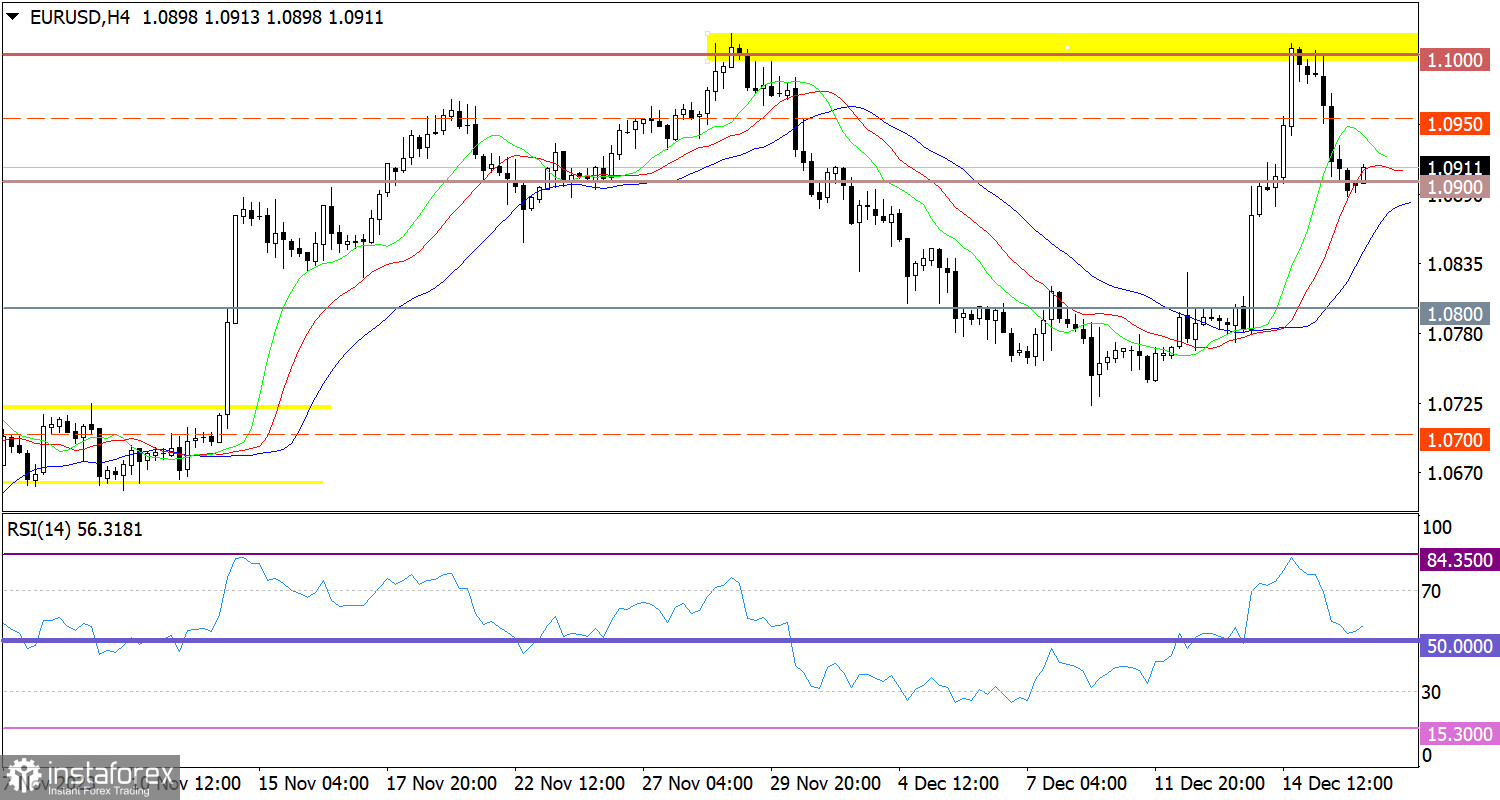Select the 14 Dec 12:00 time label
The width and height of the screenshot is (1500, 800).
[1336, 782]
